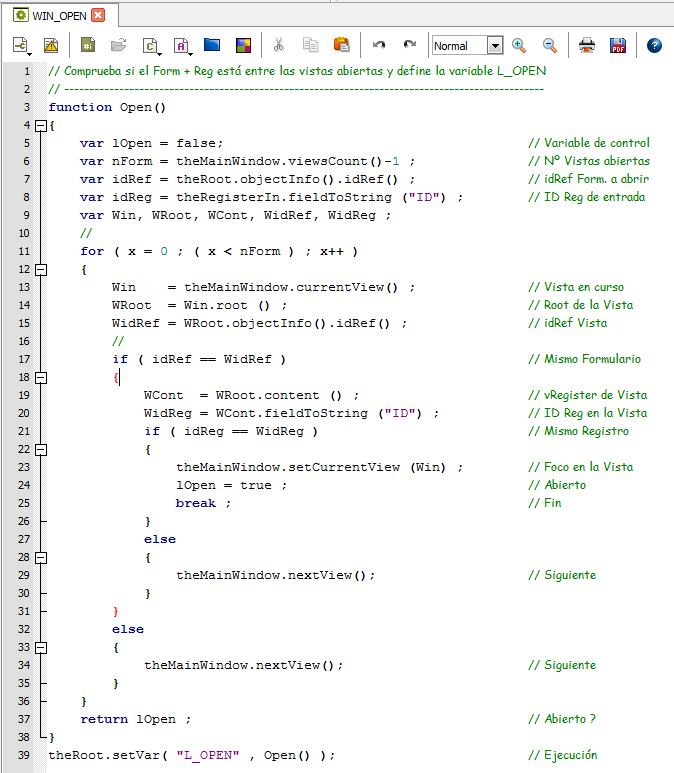Click 'if ( idReg == WidReg )' line
Viewport: 674px width, 773px height.
pos(231,431)
